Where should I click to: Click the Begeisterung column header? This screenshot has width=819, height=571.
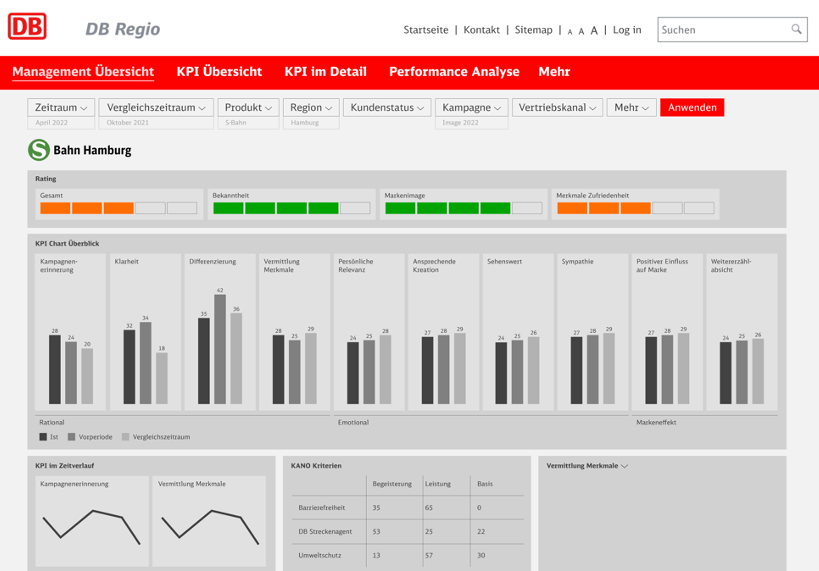coord(392,484)
